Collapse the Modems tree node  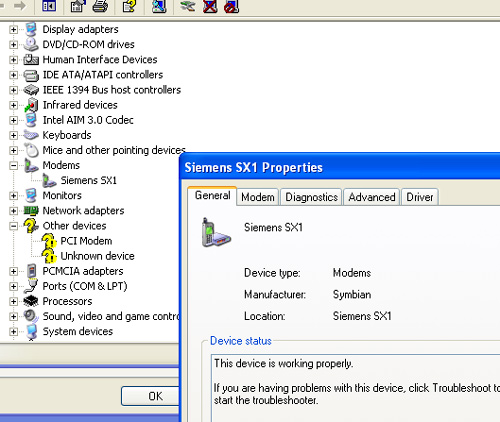point(13,165)
